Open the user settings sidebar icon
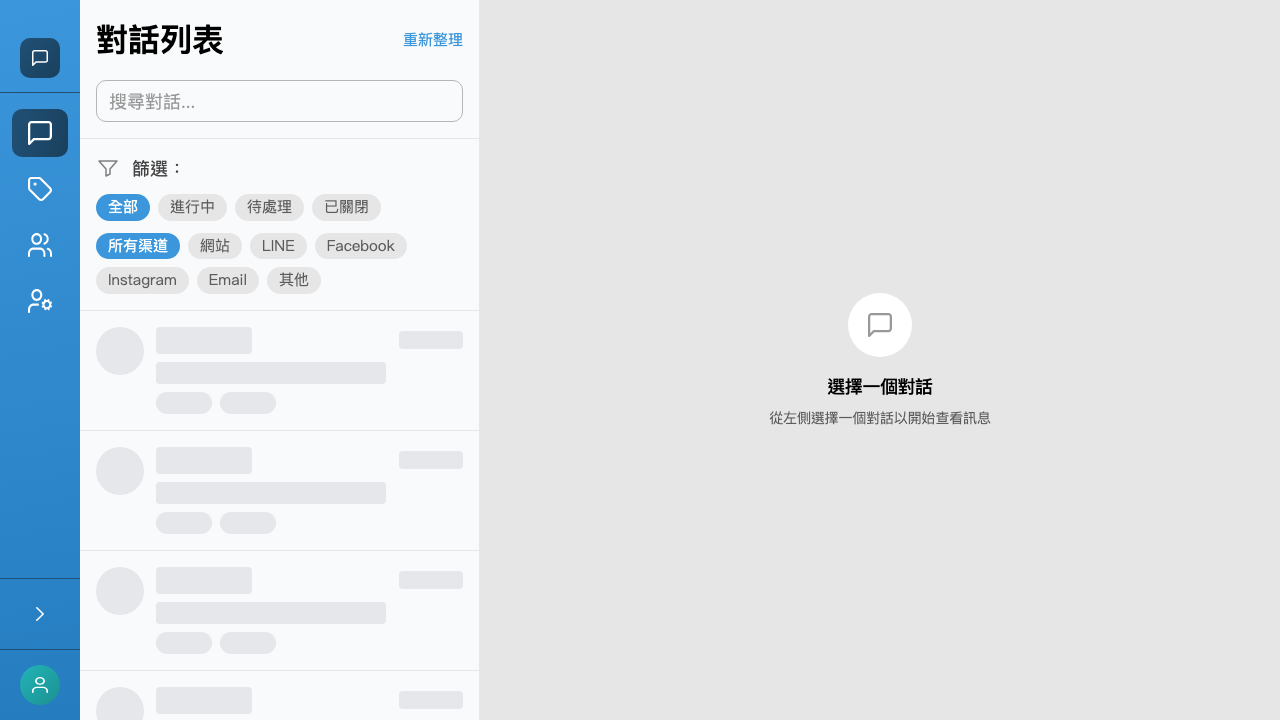 click(x=40, y=301)
